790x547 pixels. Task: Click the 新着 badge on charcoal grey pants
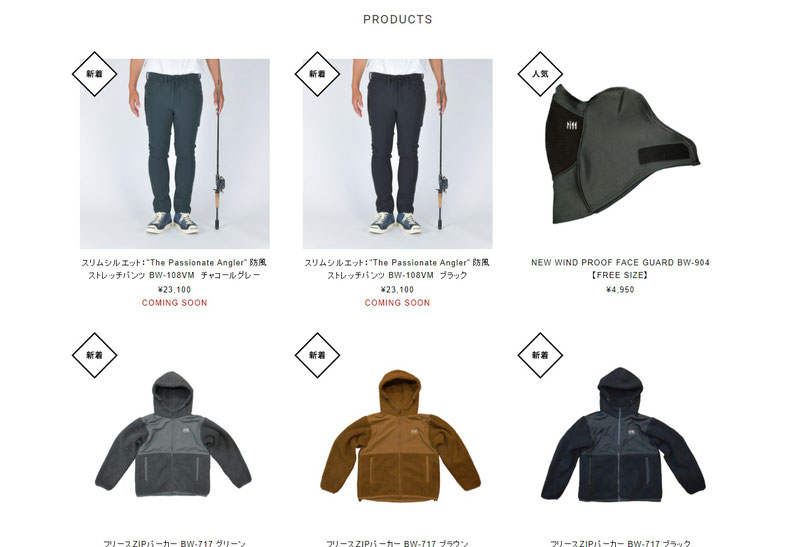[x=94, y=74]
